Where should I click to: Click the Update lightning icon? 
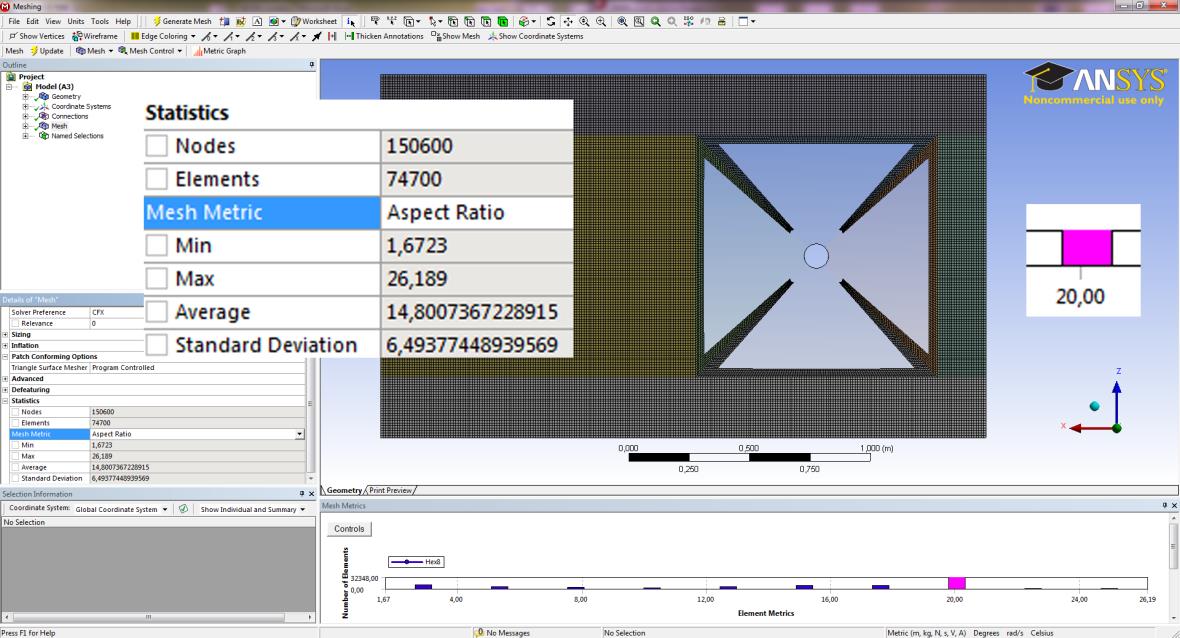pos(34,51)
